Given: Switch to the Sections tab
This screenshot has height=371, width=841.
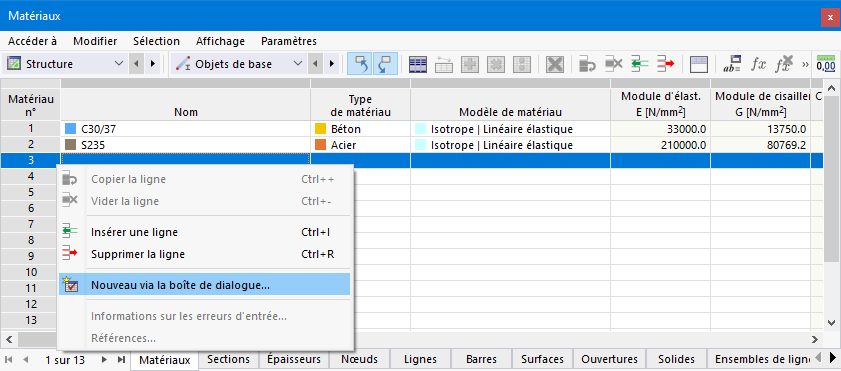Looking at the screenshot, I should click(228, 359).
